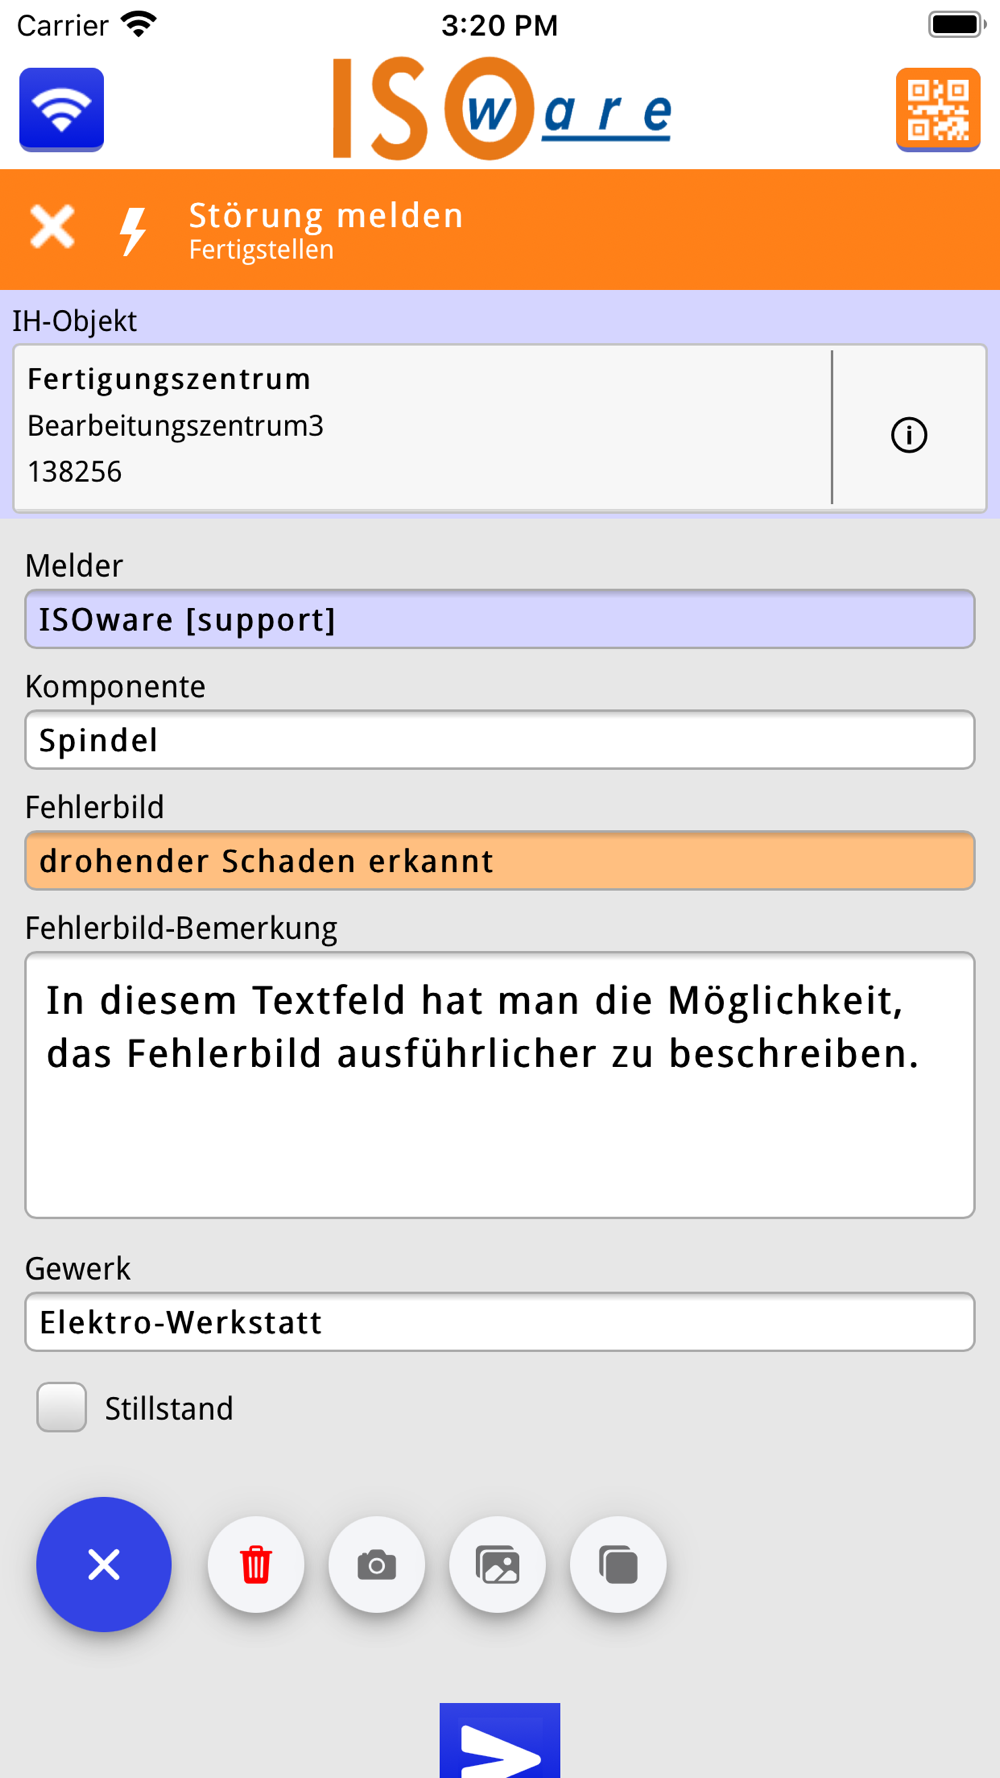Close the Störung melden form
The image size is (1000, 1778).
tap(52, 227)
